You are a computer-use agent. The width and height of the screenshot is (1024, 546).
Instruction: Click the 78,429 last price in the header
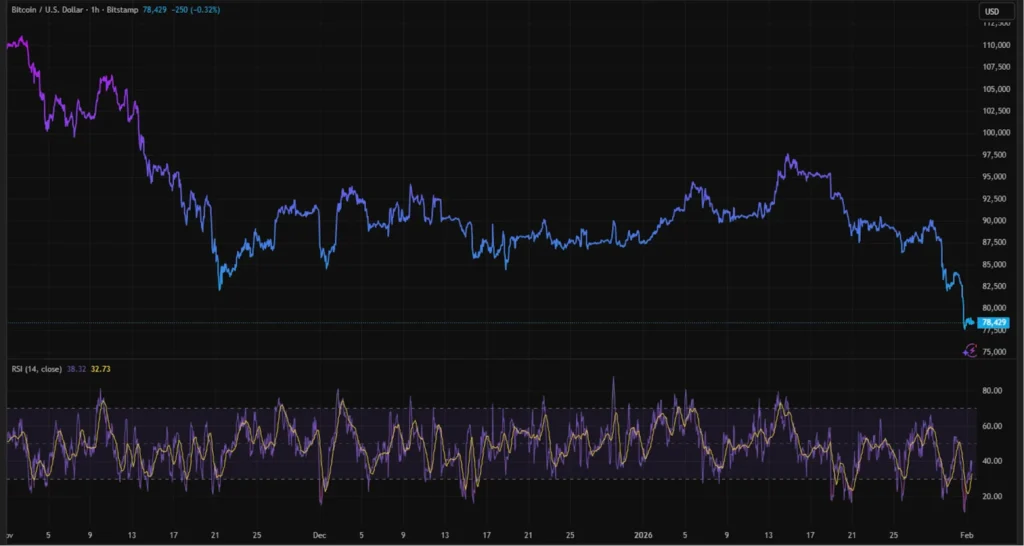click(153, 10)
